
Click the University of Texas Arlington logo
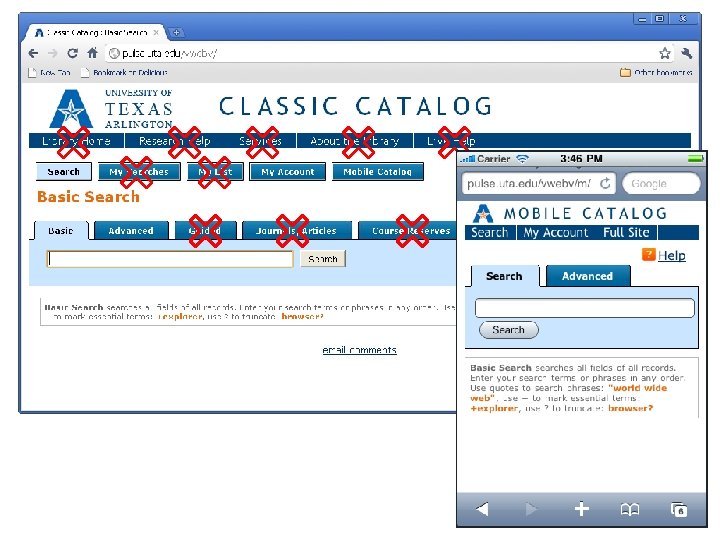point(111,108)
